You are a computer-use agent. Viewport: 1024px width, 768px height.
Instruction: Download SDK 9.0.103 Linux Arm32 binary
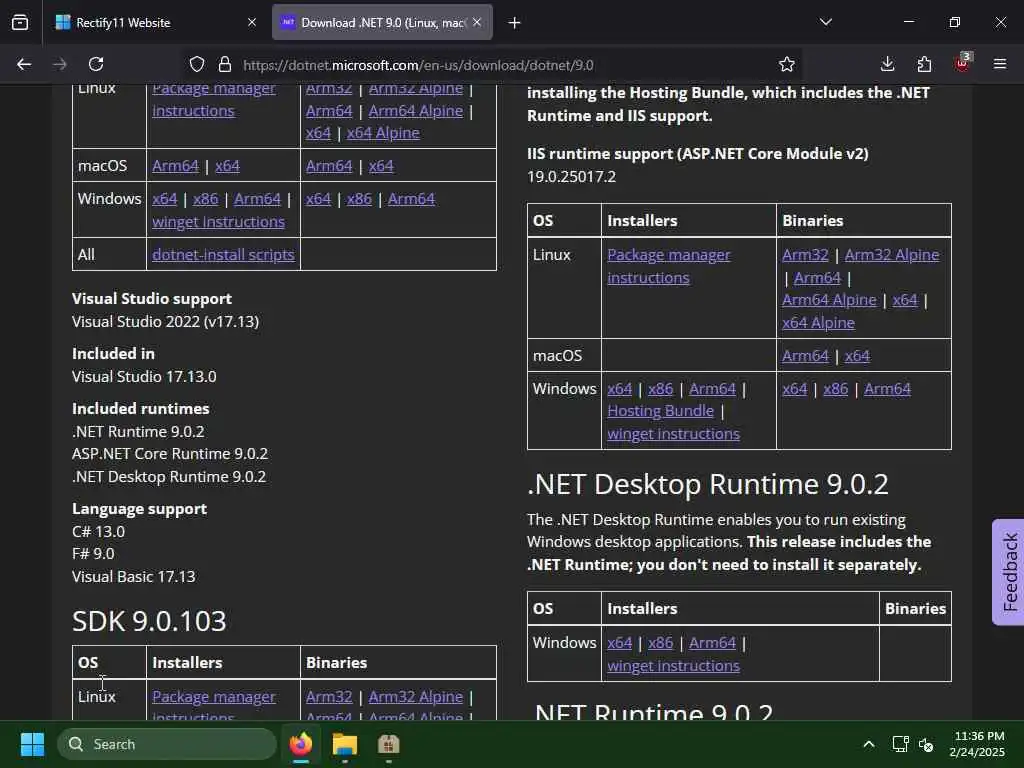pyautogui.click(x=329, y=697)
